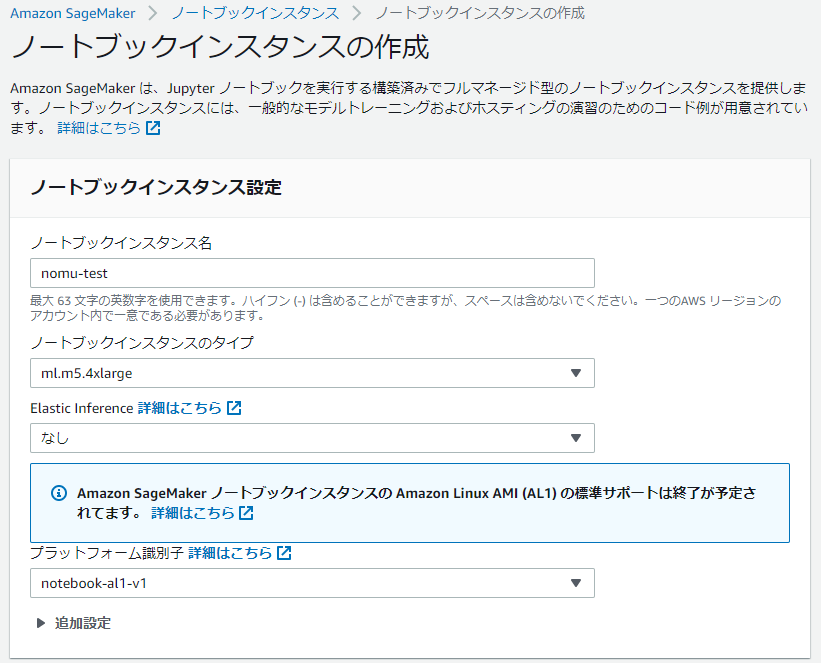821x663 pixels.
Task: Open 詳細はこちら link next to プラットフォーム識別子
Action: [230, 552]
